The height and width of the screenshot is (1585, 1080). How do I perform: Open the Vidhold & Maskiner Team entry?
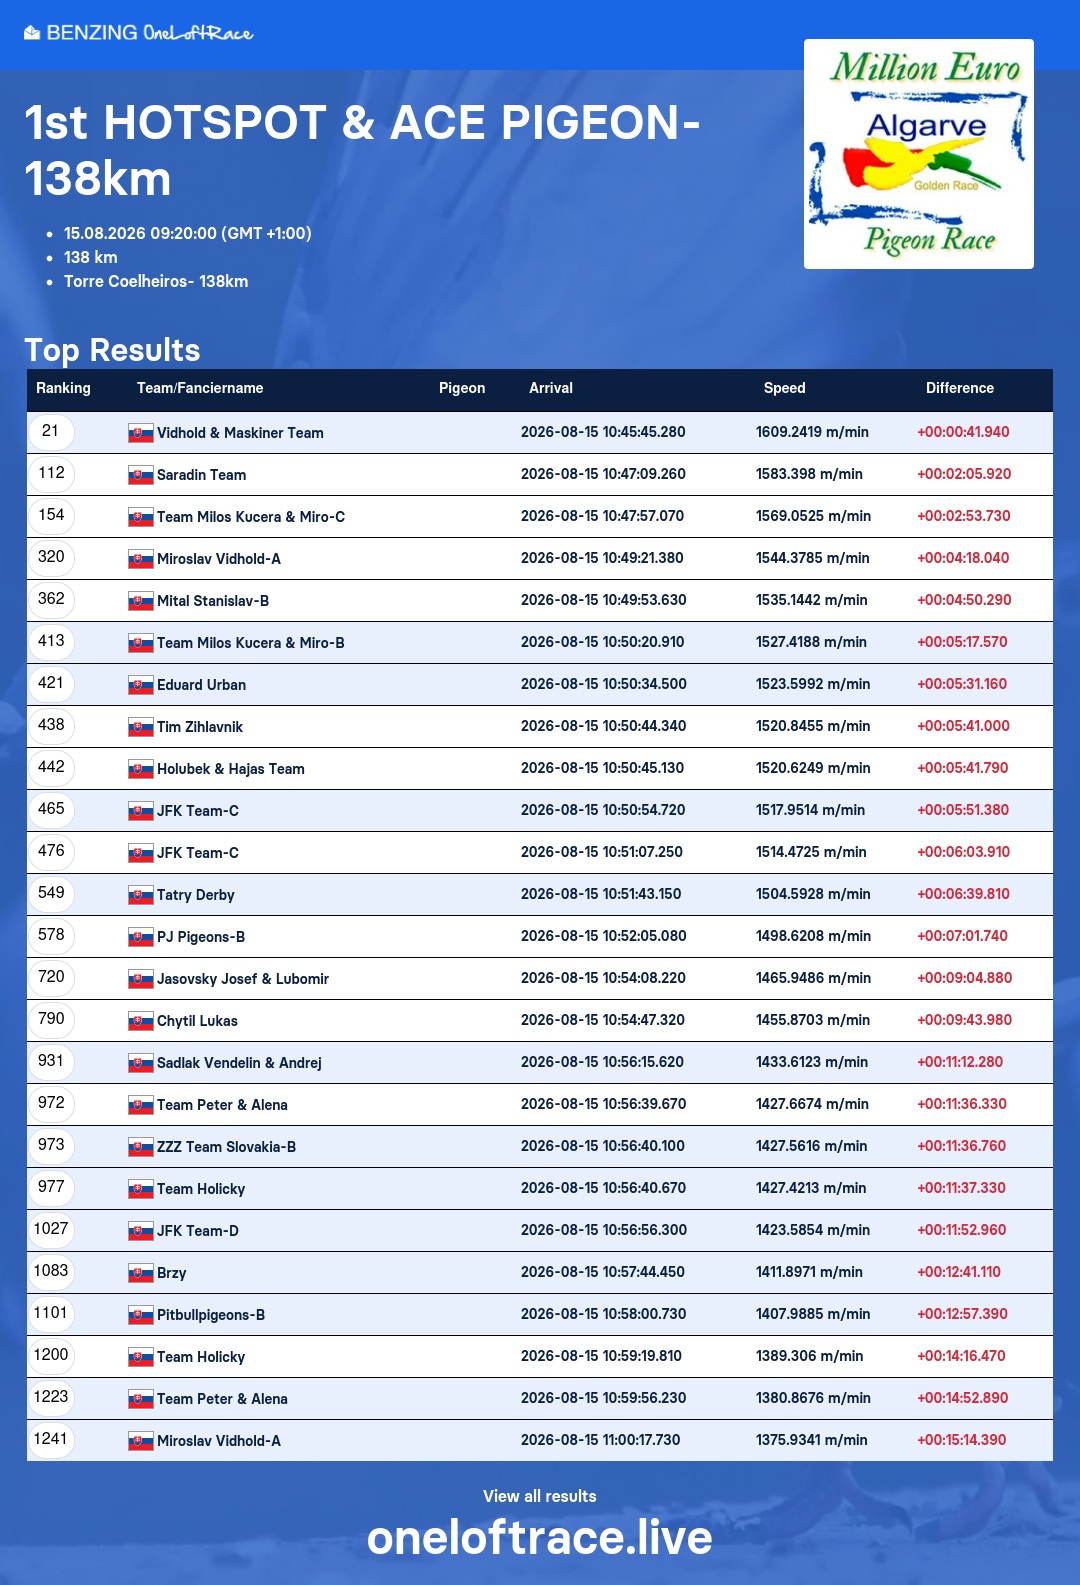pyautogui.click(x=240, y=433)
